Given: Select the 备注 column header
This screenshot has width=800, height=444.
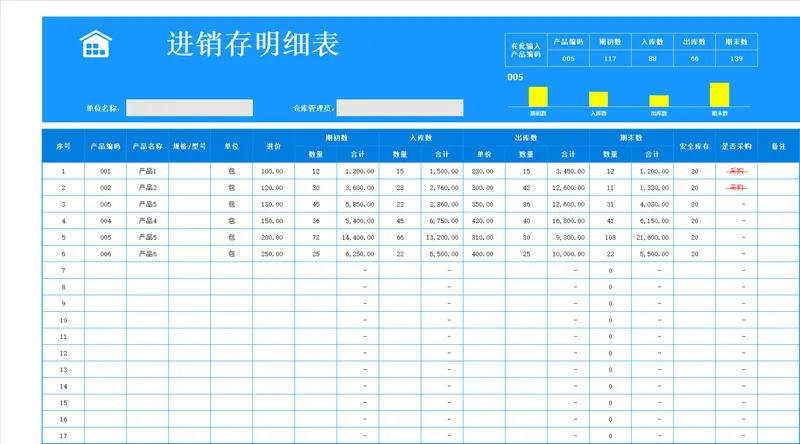Looking at the screenshot, I should (x=779, y=146).
